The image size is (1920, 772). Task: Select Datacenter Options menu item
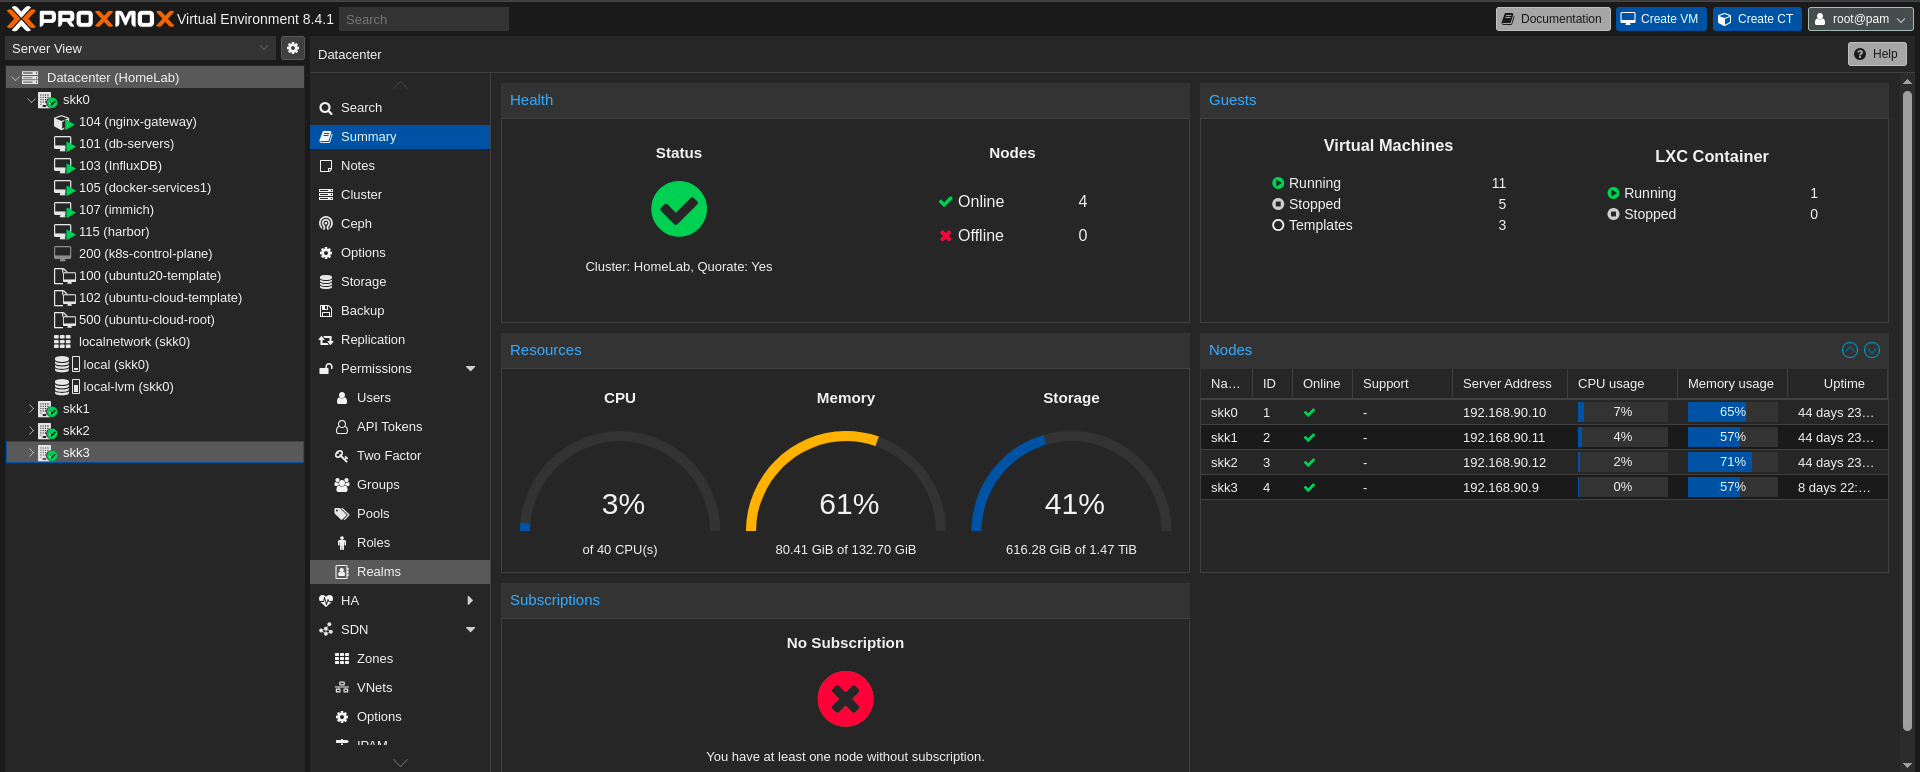tap(400, 253)
